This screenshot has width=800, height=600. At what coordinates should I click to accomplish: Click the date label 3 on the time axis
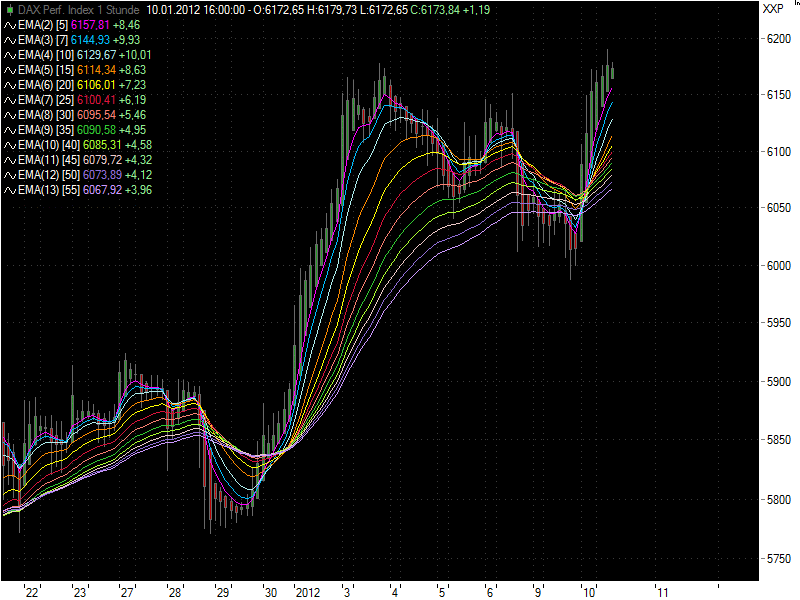347,592
